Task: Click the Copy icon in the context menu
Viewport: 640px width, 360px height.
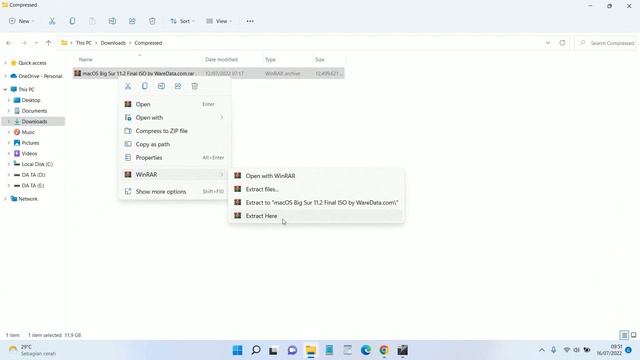Action: pos(144,86)
